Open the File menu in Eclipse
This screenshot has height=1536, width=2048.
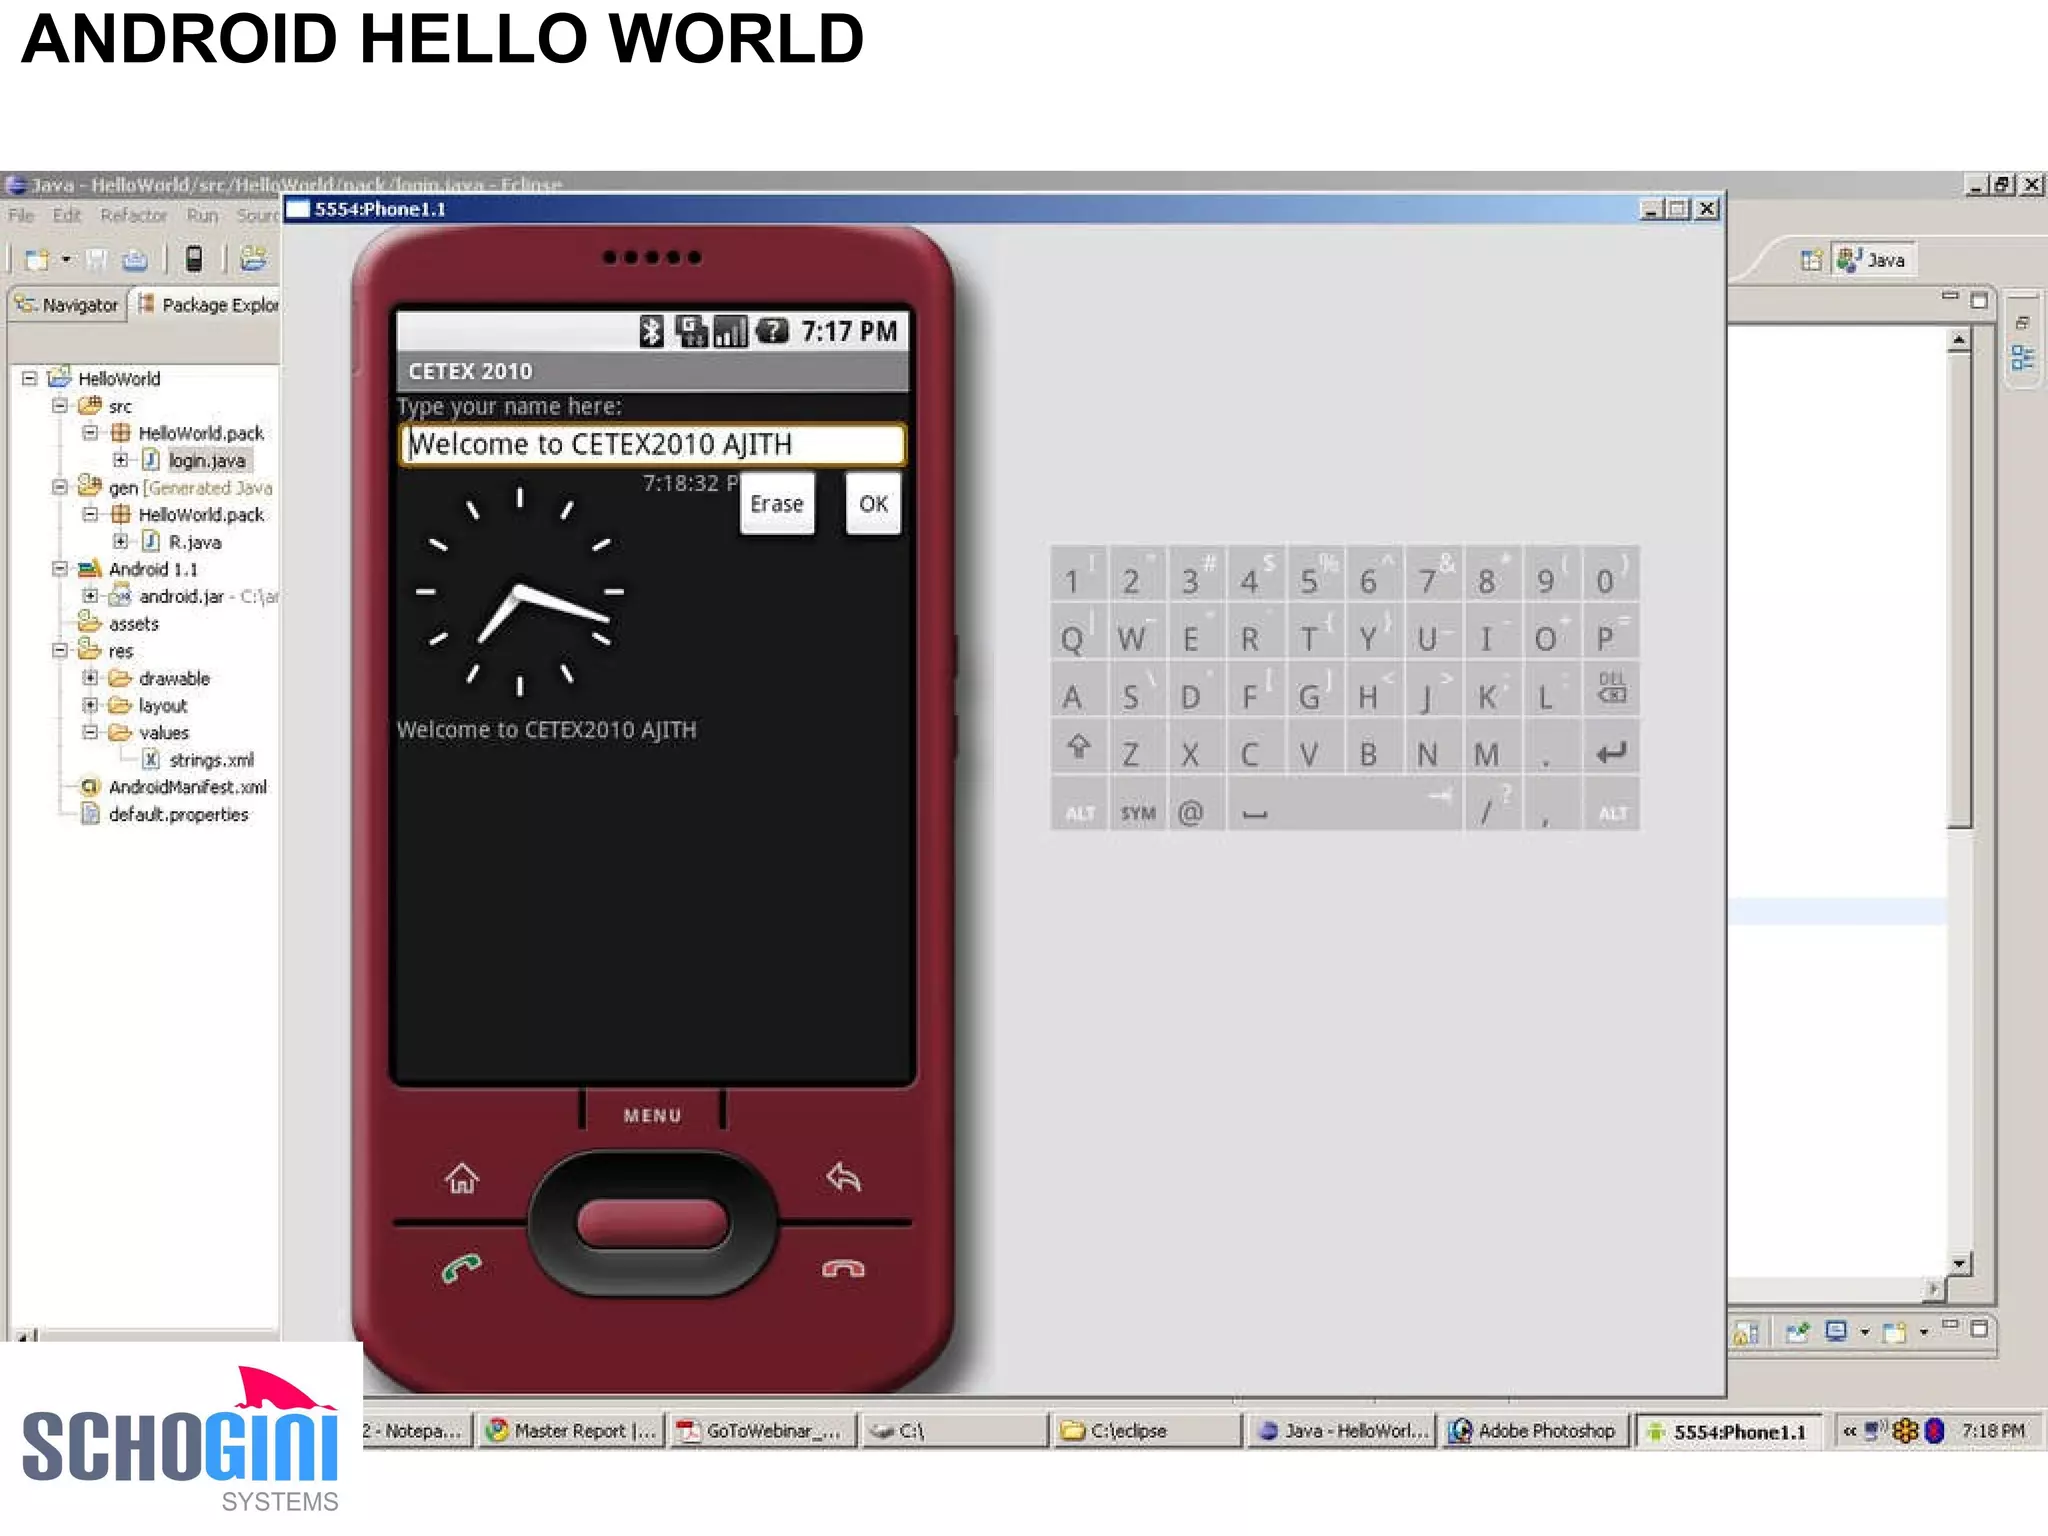21,215
